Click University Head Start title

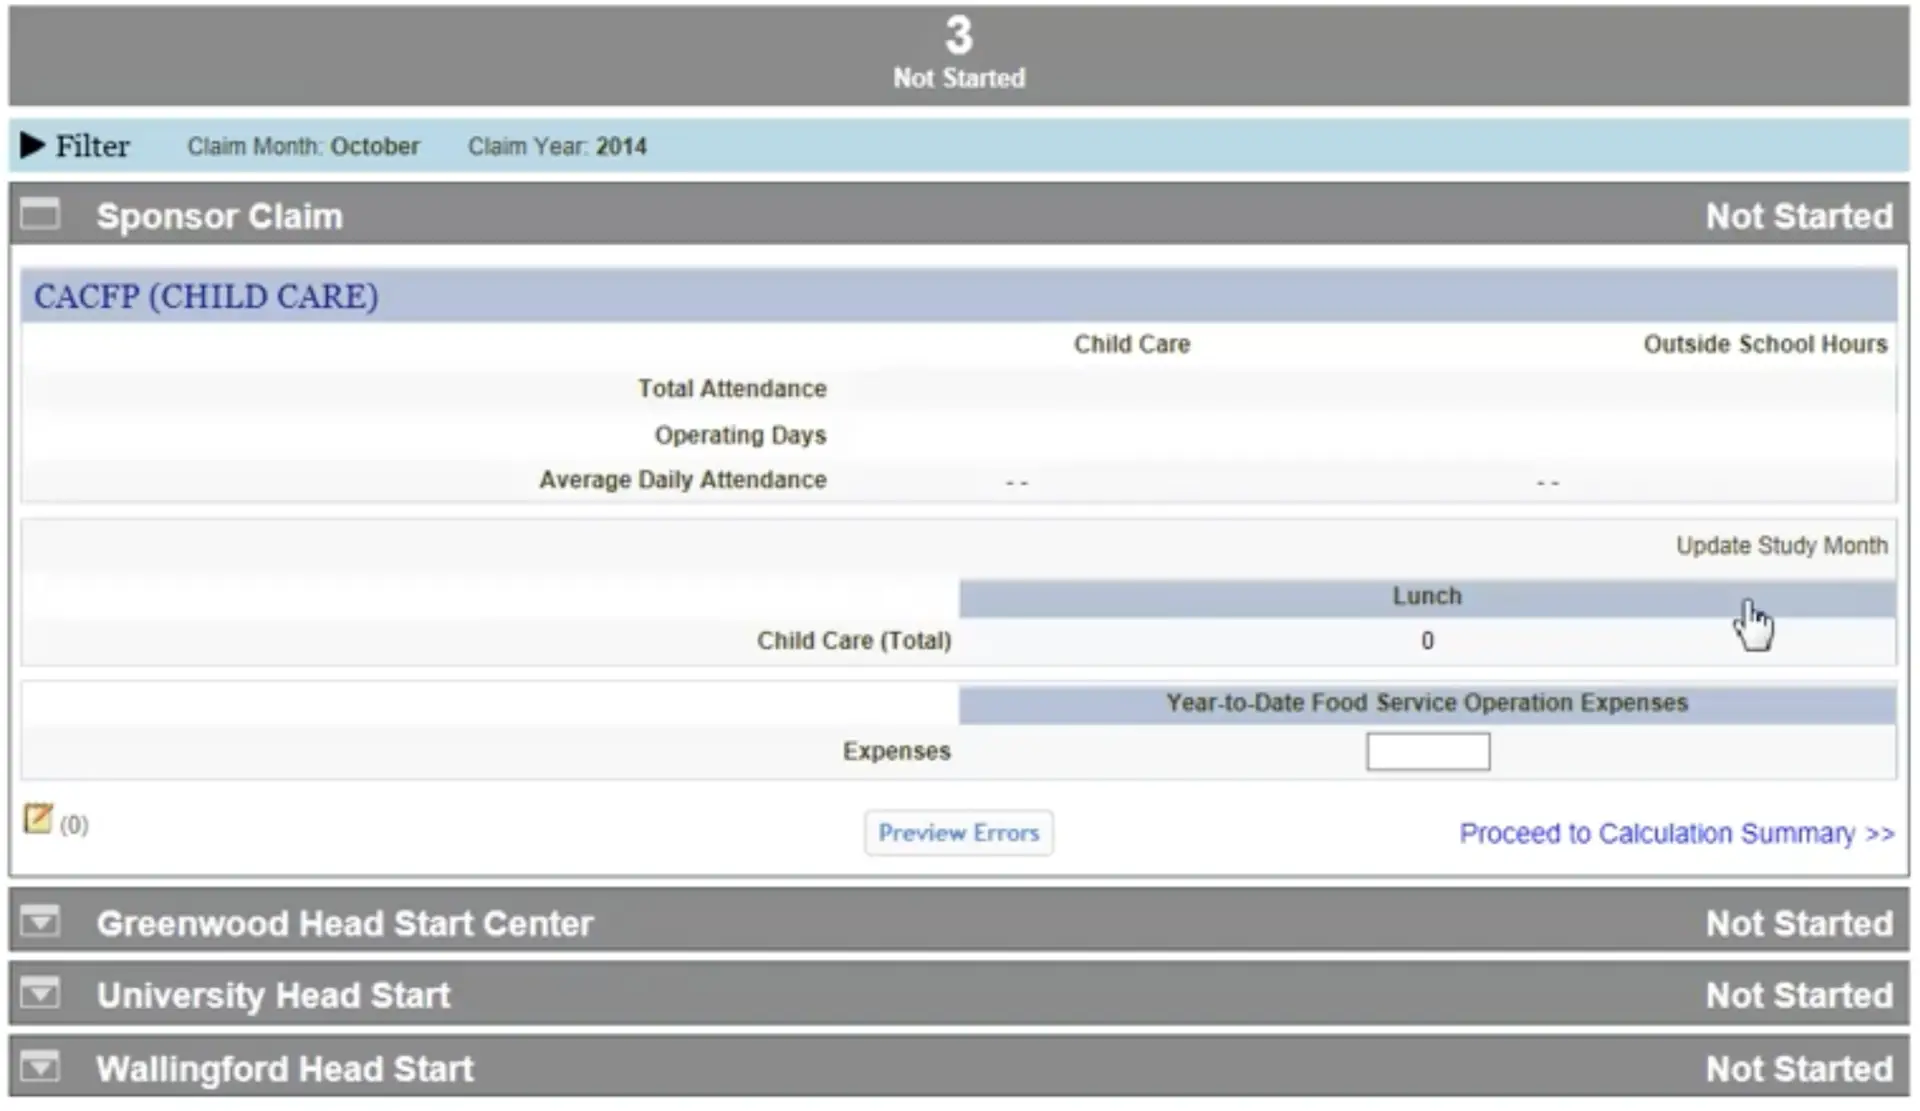pyautogui.click(x=274, y=995)
